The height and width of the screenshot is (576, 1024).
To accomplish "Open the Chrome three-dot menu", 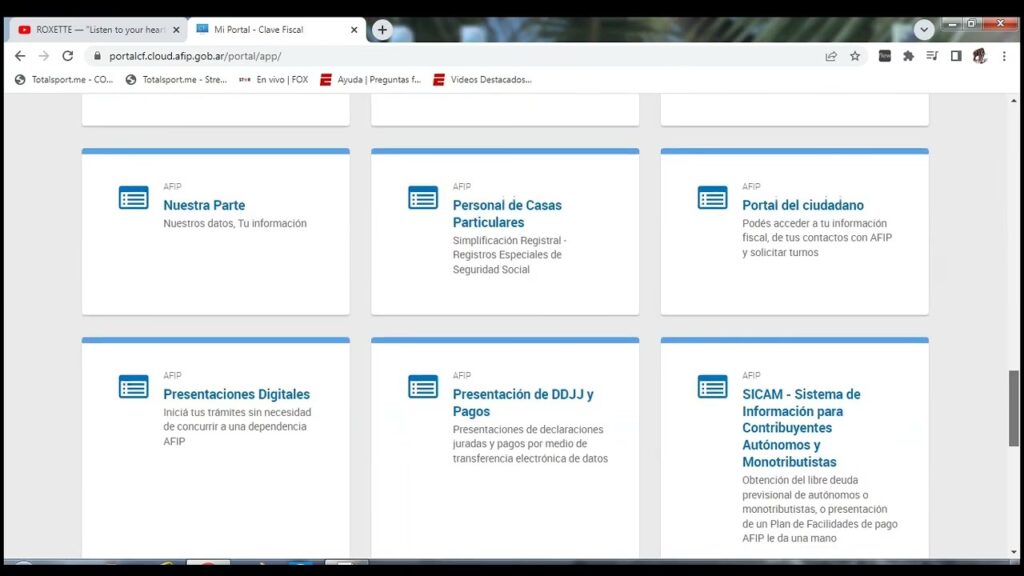I will [x=1004, y=56].
